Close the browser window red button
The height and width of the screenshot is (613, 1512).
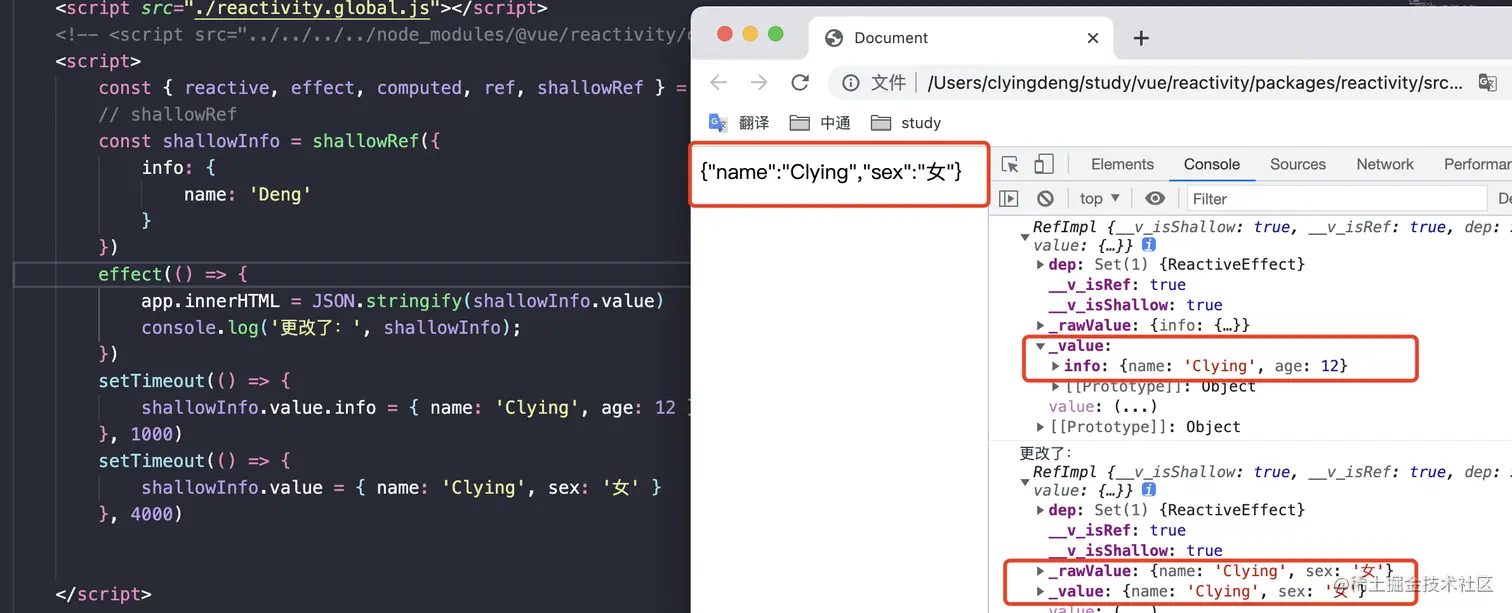726,34
